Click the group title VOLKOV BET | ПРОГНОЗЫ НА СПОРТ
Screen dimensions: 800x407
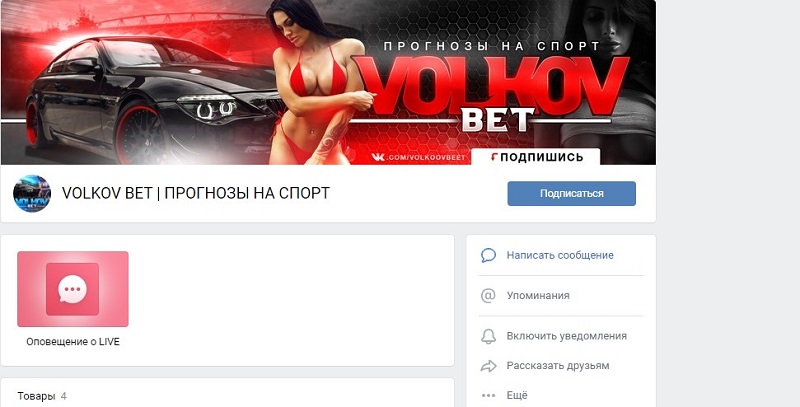coord(195,193)
